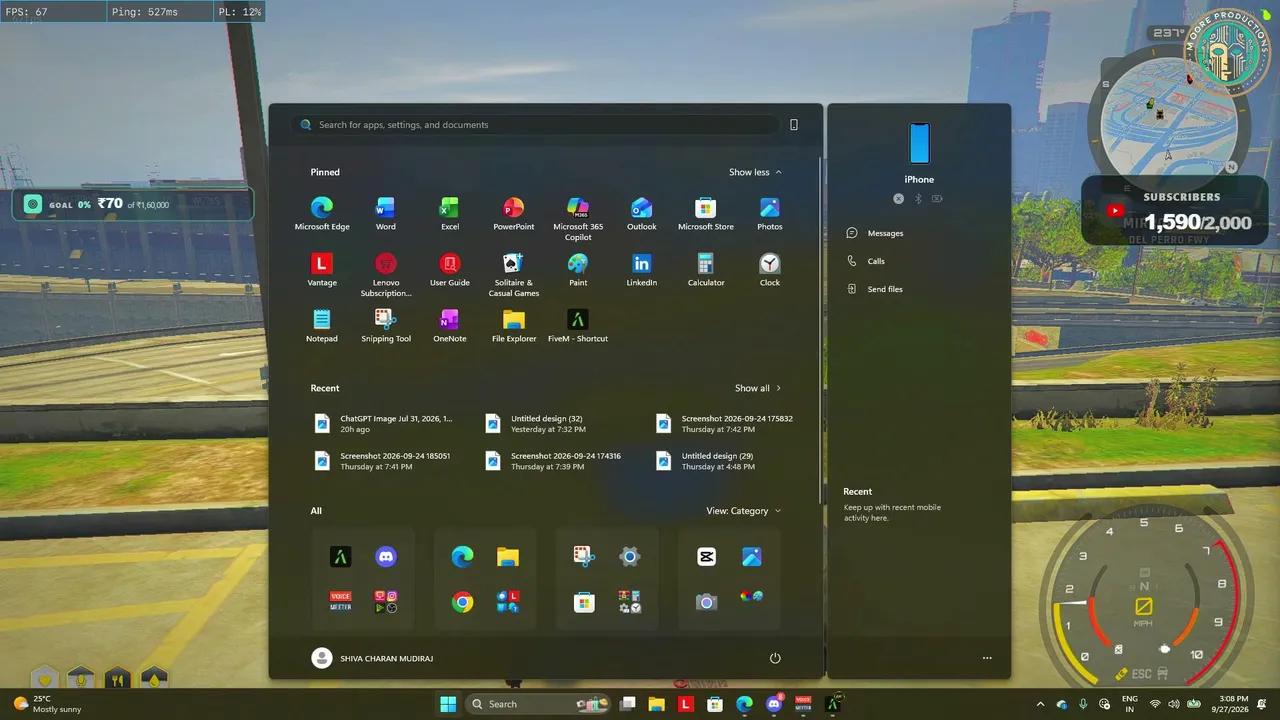
Task: Open the Clock app
Action: (770, 270)
